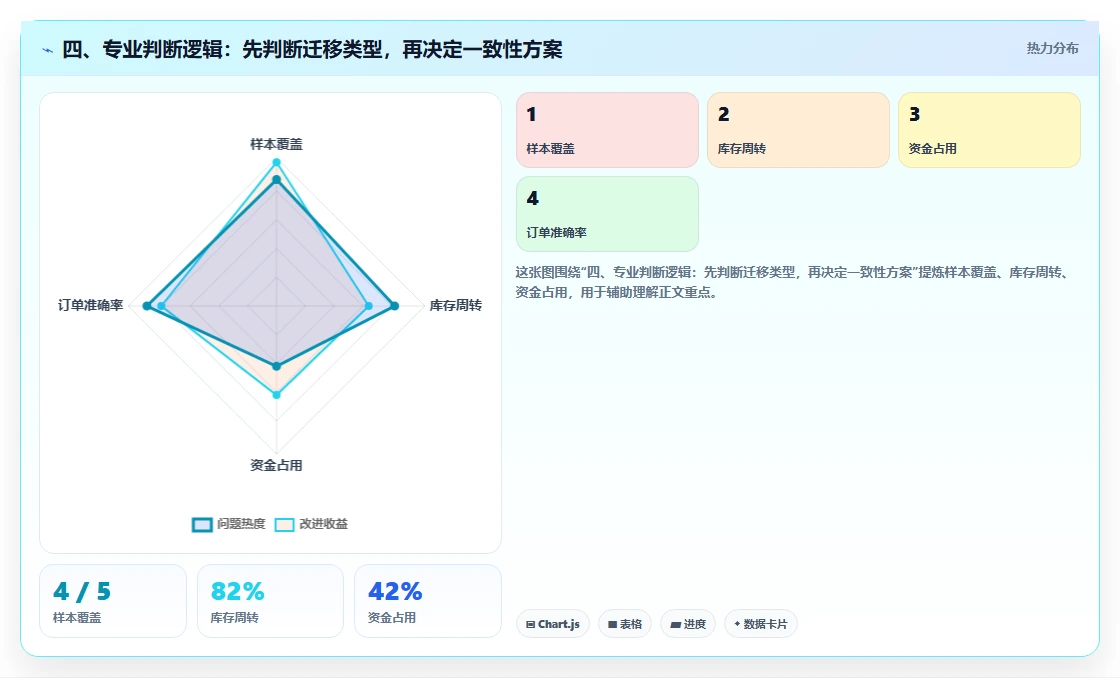Select the green card 4 订单准确率

click(607, 214)
